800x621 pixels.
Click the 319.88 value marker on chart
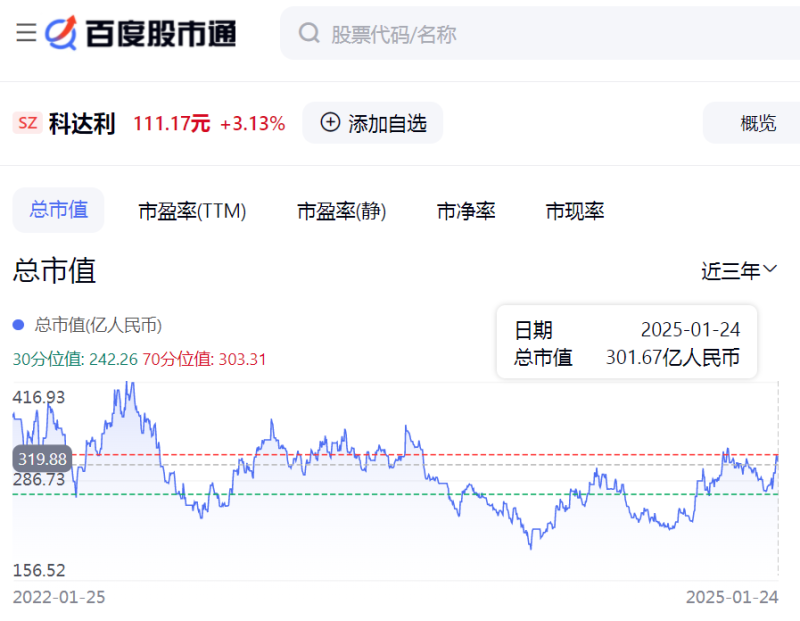(x=42, y=459)
